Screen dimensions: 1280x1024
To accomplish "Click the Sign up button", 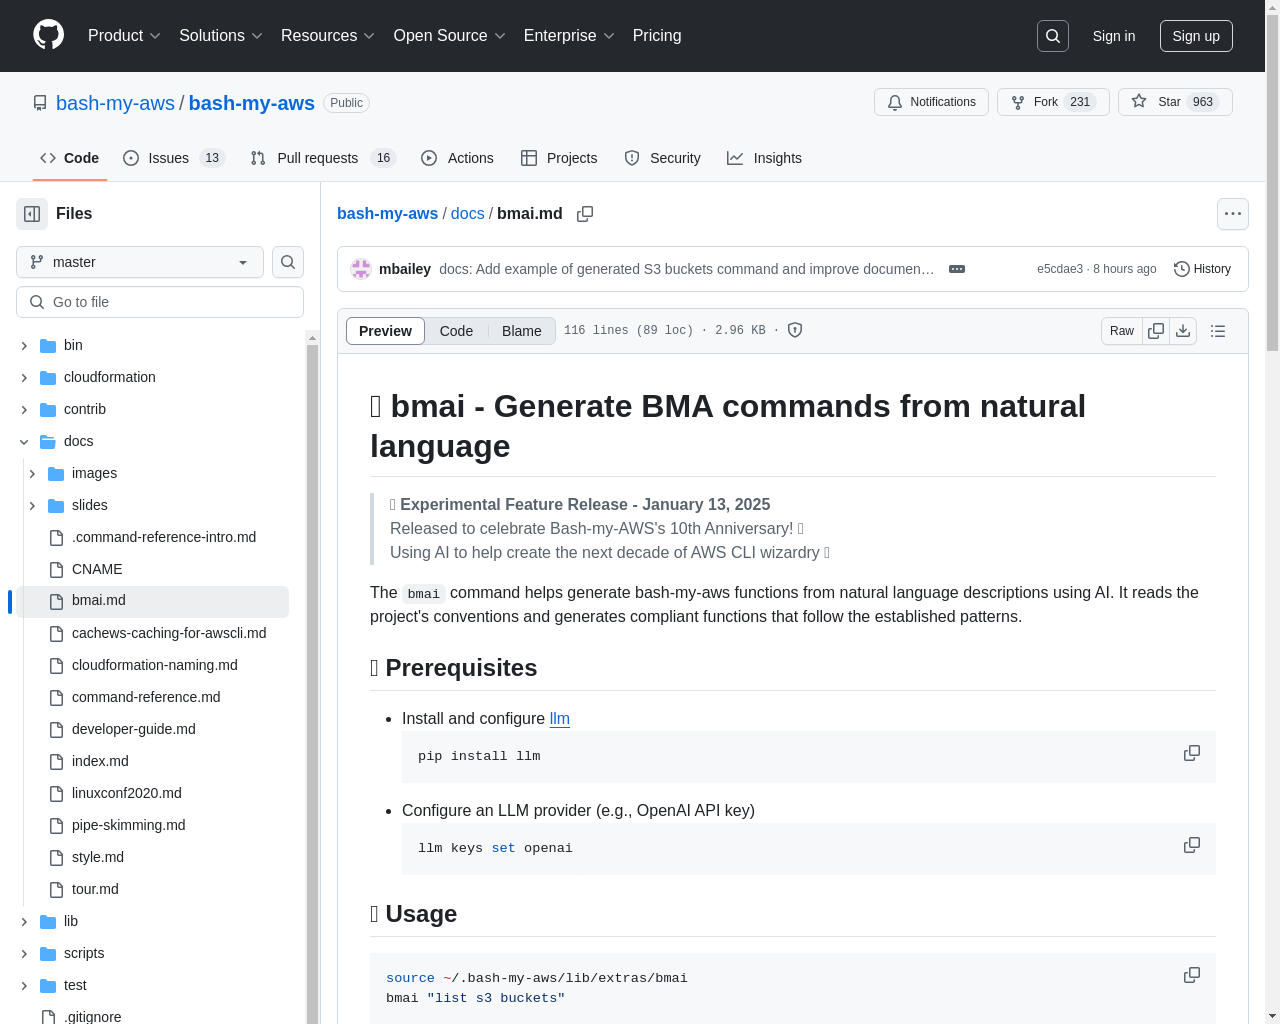I will tap(1196, 36).
